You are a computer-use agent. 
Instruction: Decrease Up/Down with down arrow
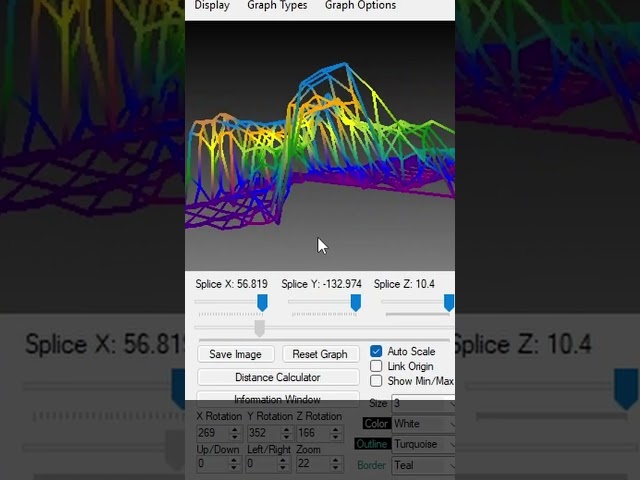click(x=234, y=467)
